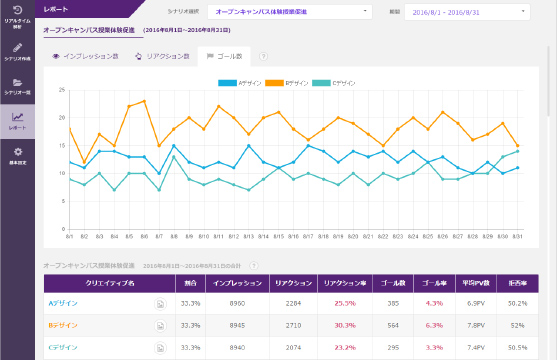Open the リアルタイム real-time analysis sidebar icon

(x=17, y=16)
